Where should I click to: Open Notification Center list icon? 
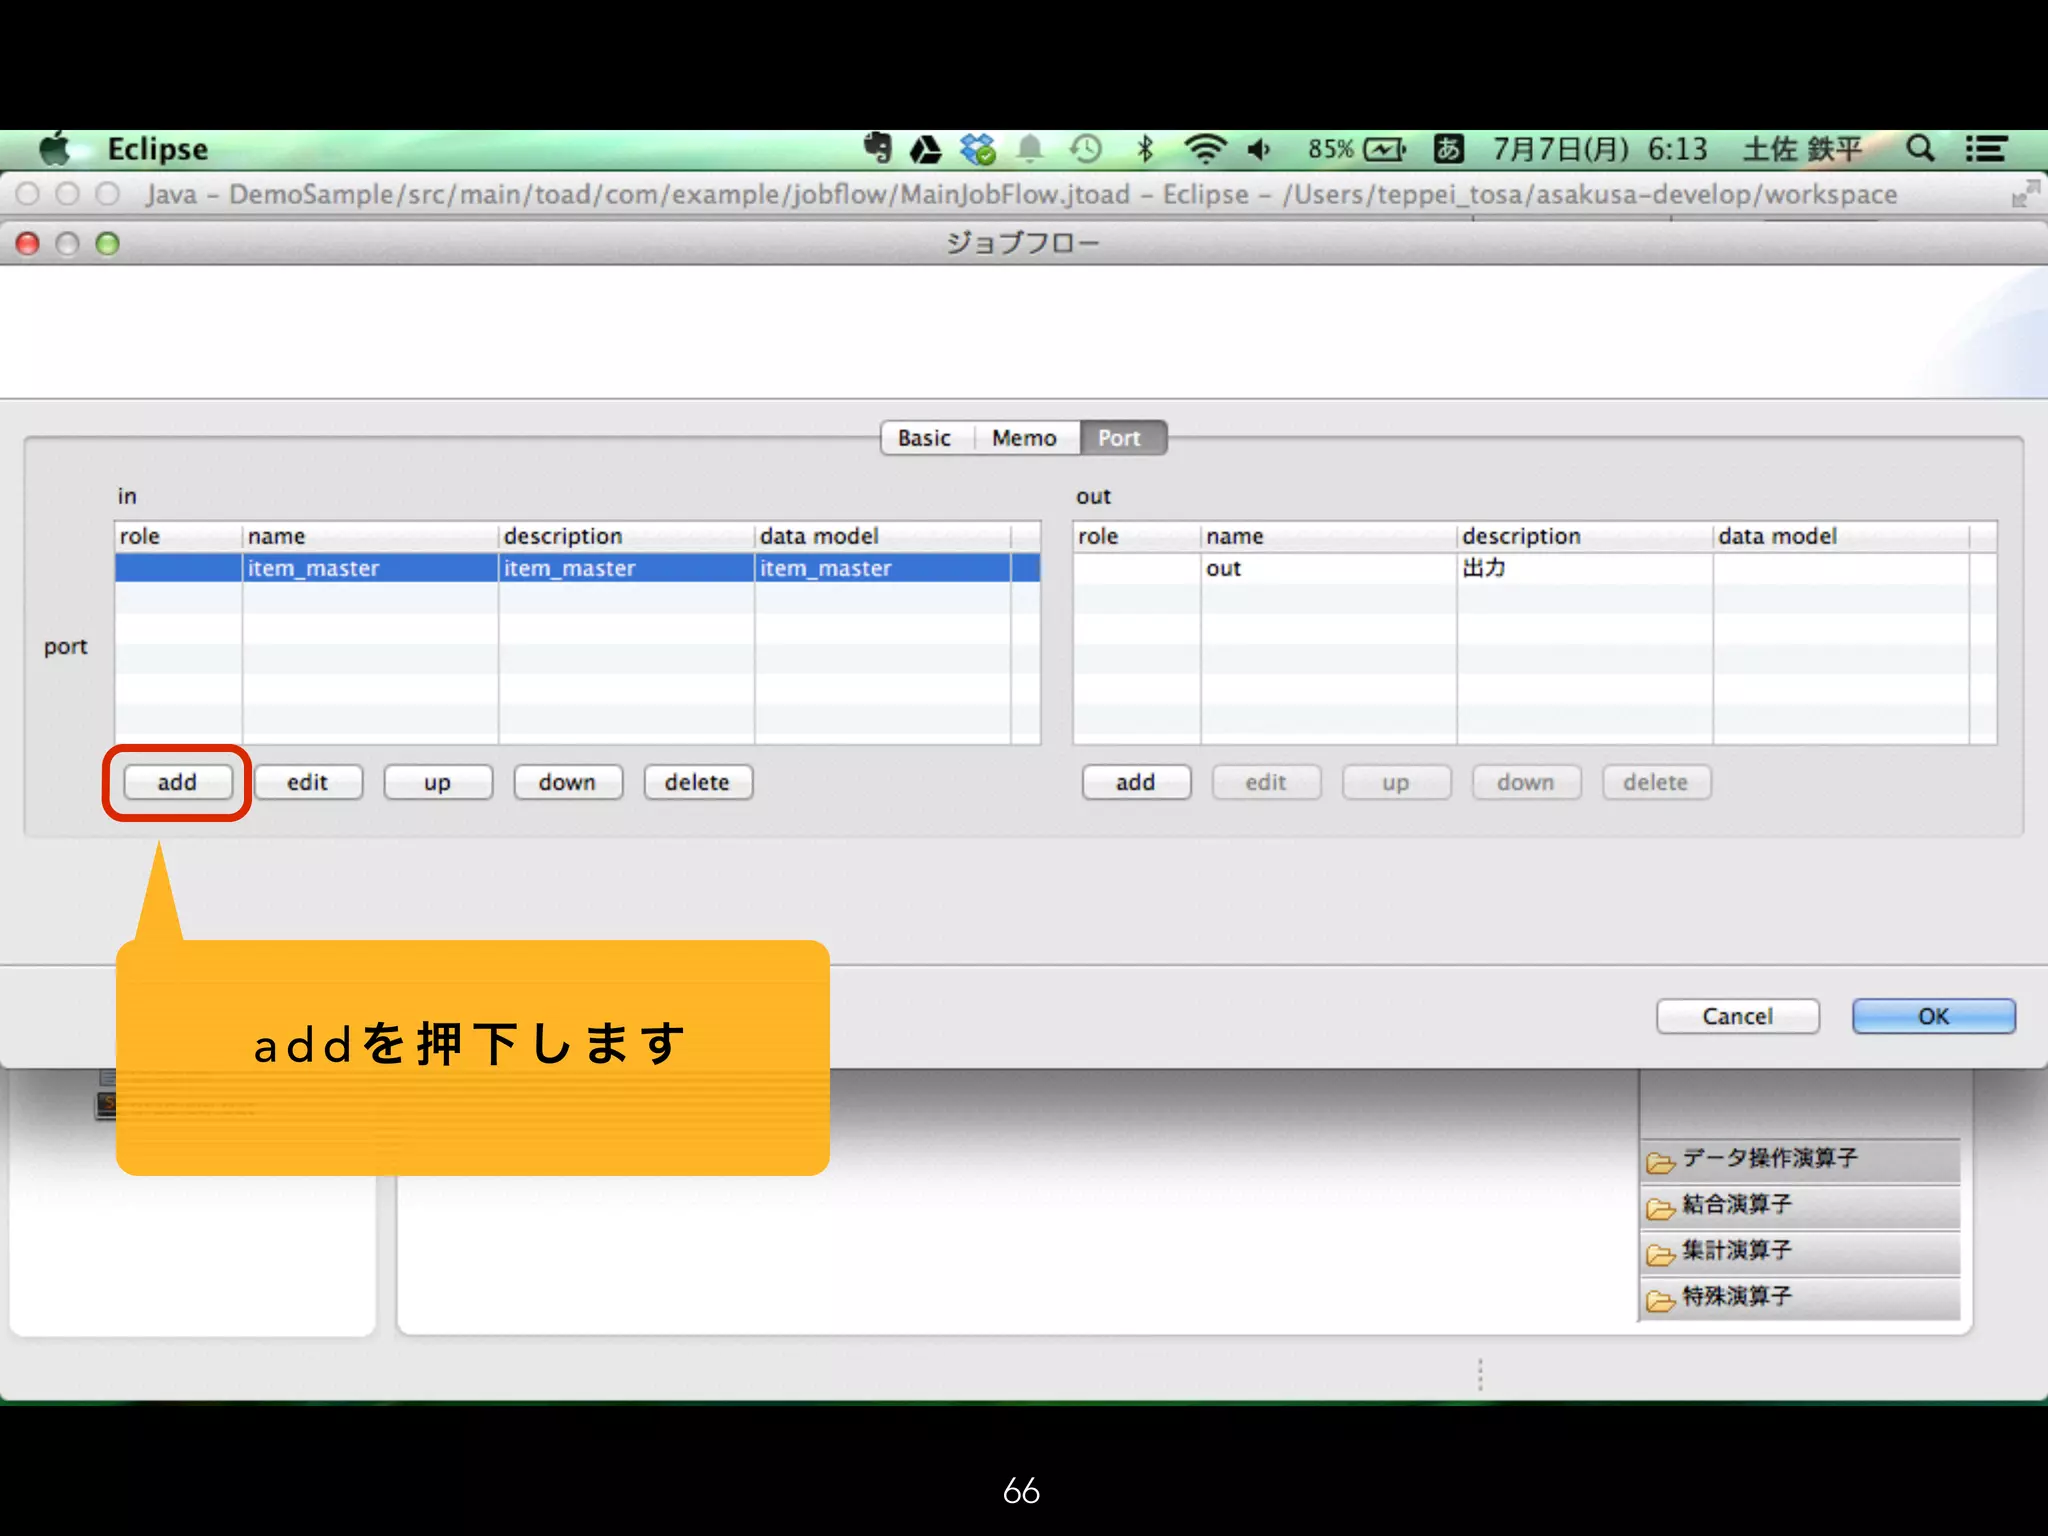[1986, 149]
